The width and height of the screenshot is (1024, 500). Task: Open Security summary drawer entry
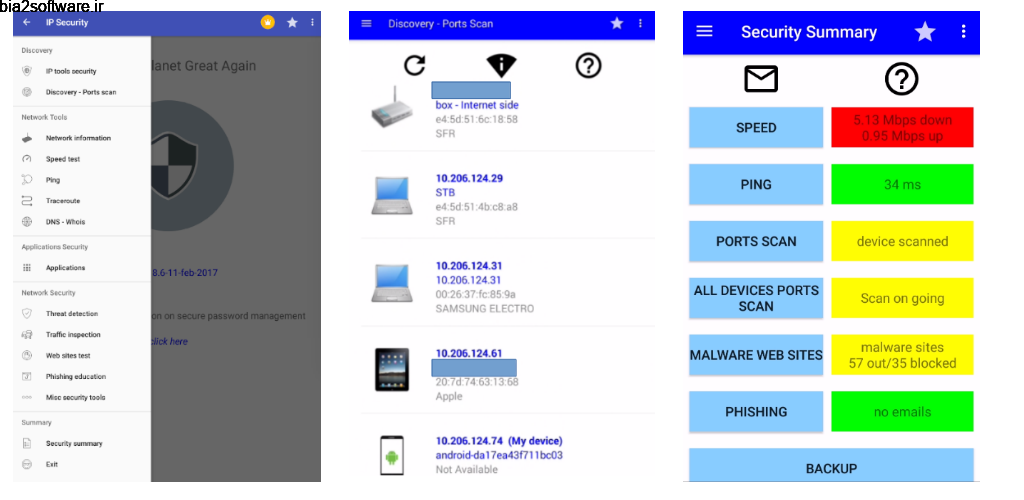82,443
